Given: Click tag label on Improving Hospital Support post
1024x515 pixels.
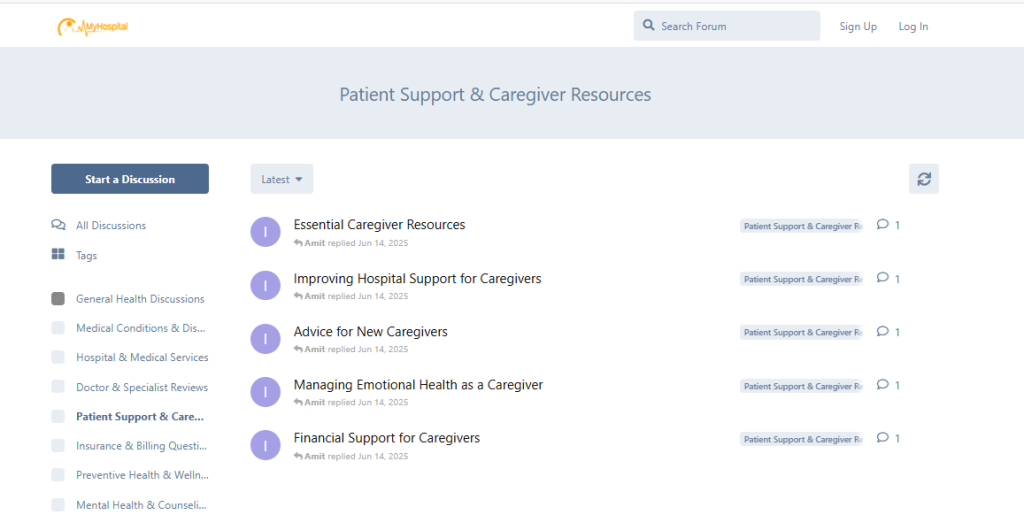Looking at the screenshot, I should [x=801, y=279].
